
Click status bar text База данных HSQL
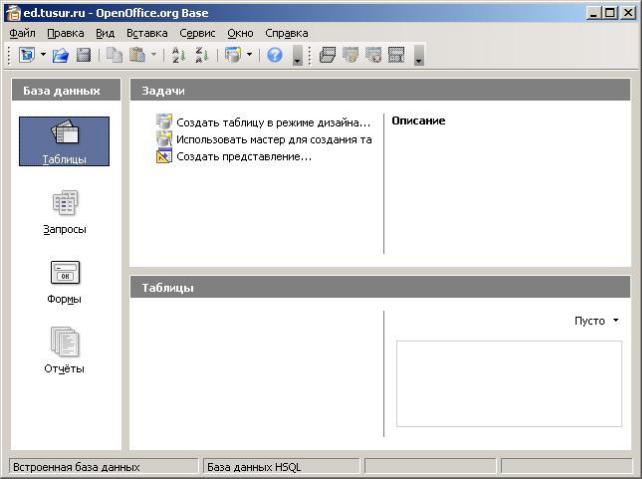254,467
